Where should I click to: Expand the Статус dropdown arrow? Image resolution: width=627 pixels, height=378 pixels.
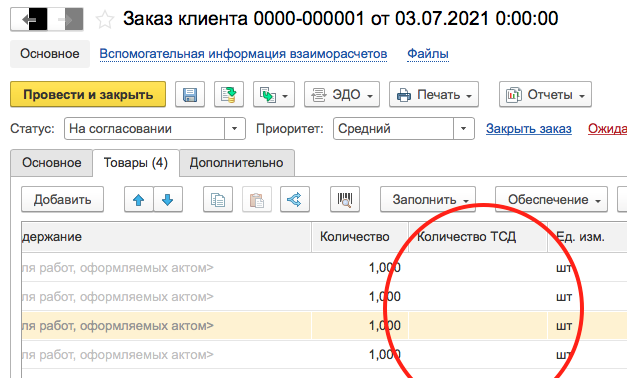coord(235,128)
